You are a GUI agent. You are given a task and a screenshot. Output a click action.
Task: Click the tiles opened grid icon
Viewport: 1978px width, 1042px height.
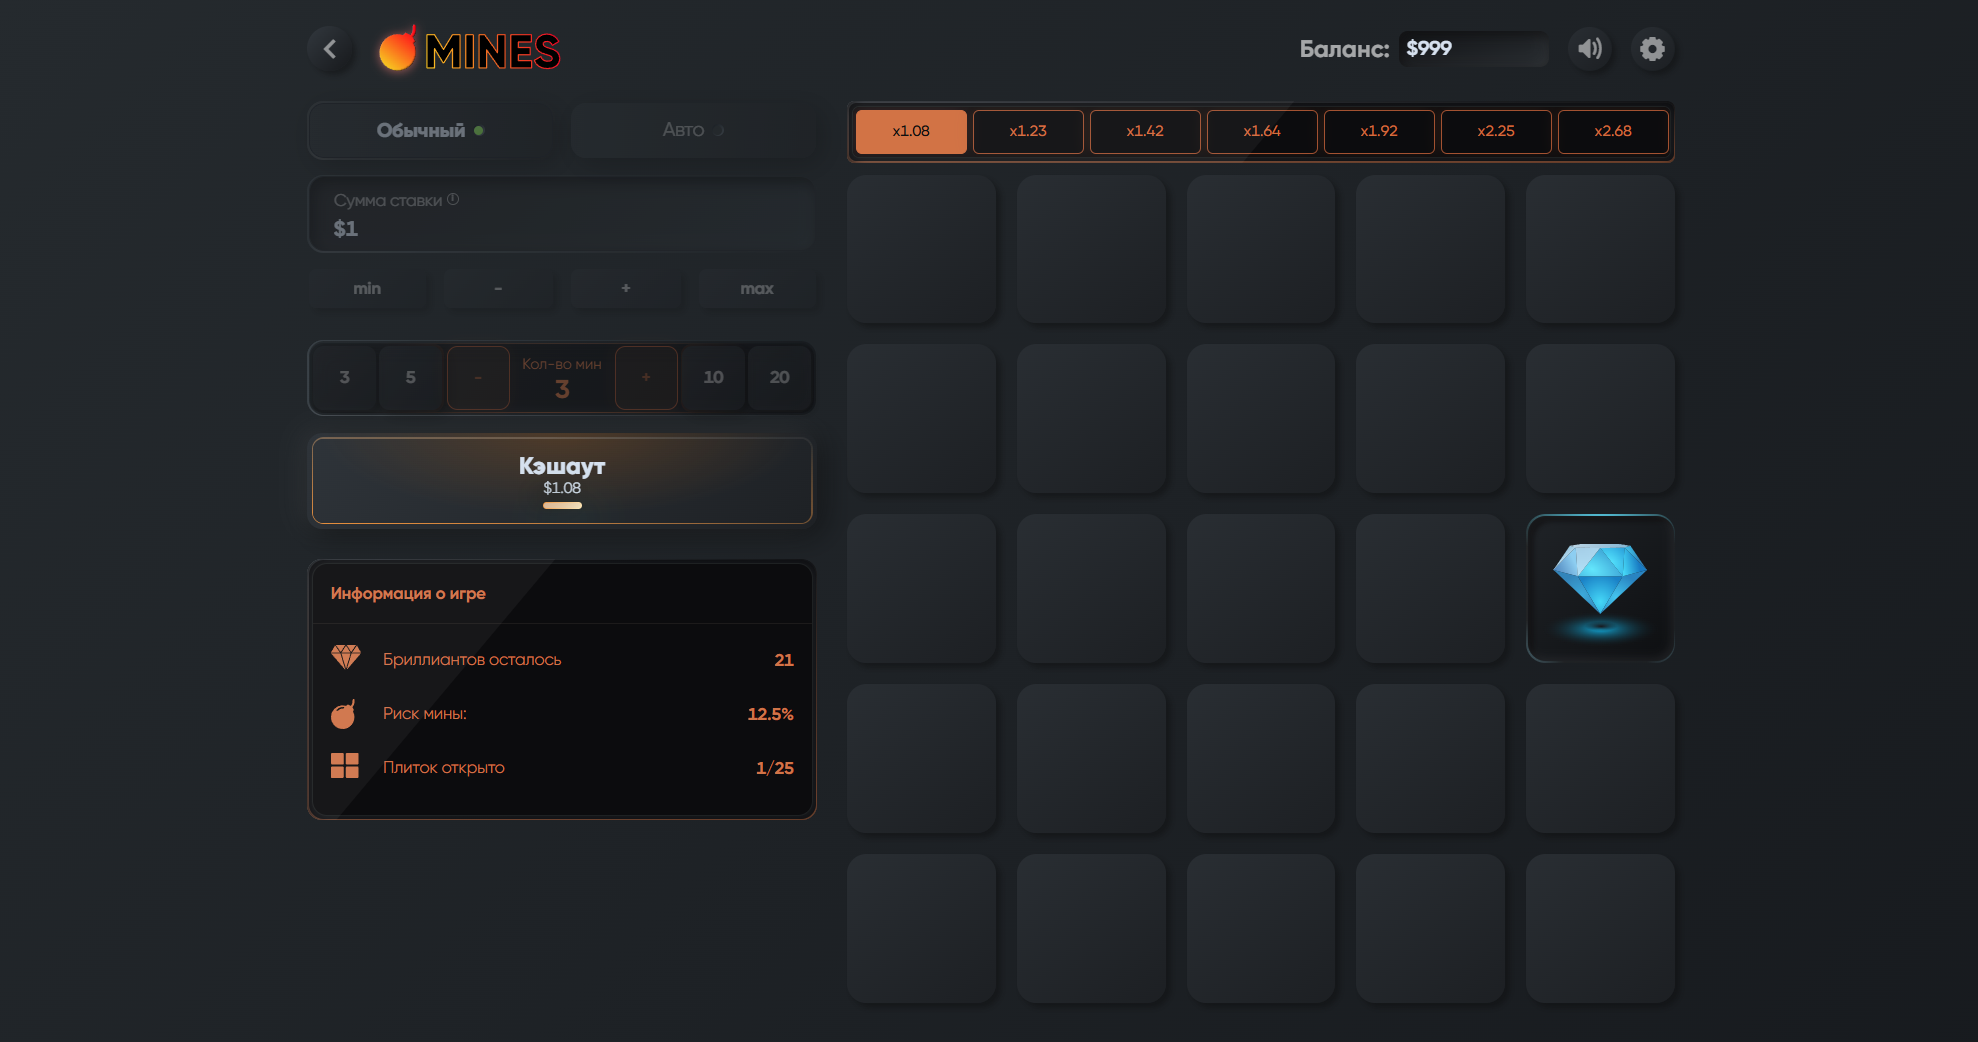tap(345, 766)
